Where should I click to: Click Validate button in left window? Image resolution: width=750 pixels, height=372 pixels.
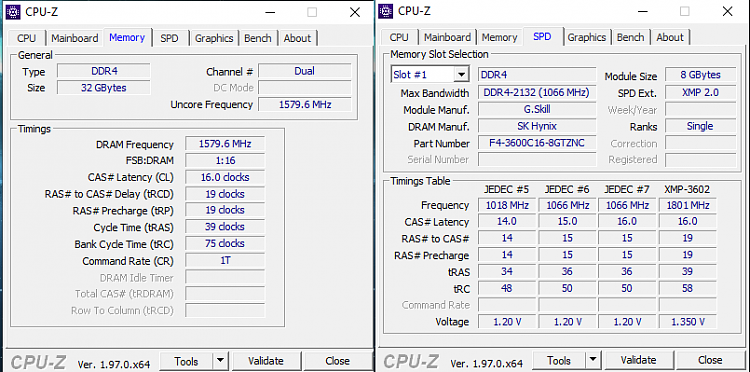[266, 361]
